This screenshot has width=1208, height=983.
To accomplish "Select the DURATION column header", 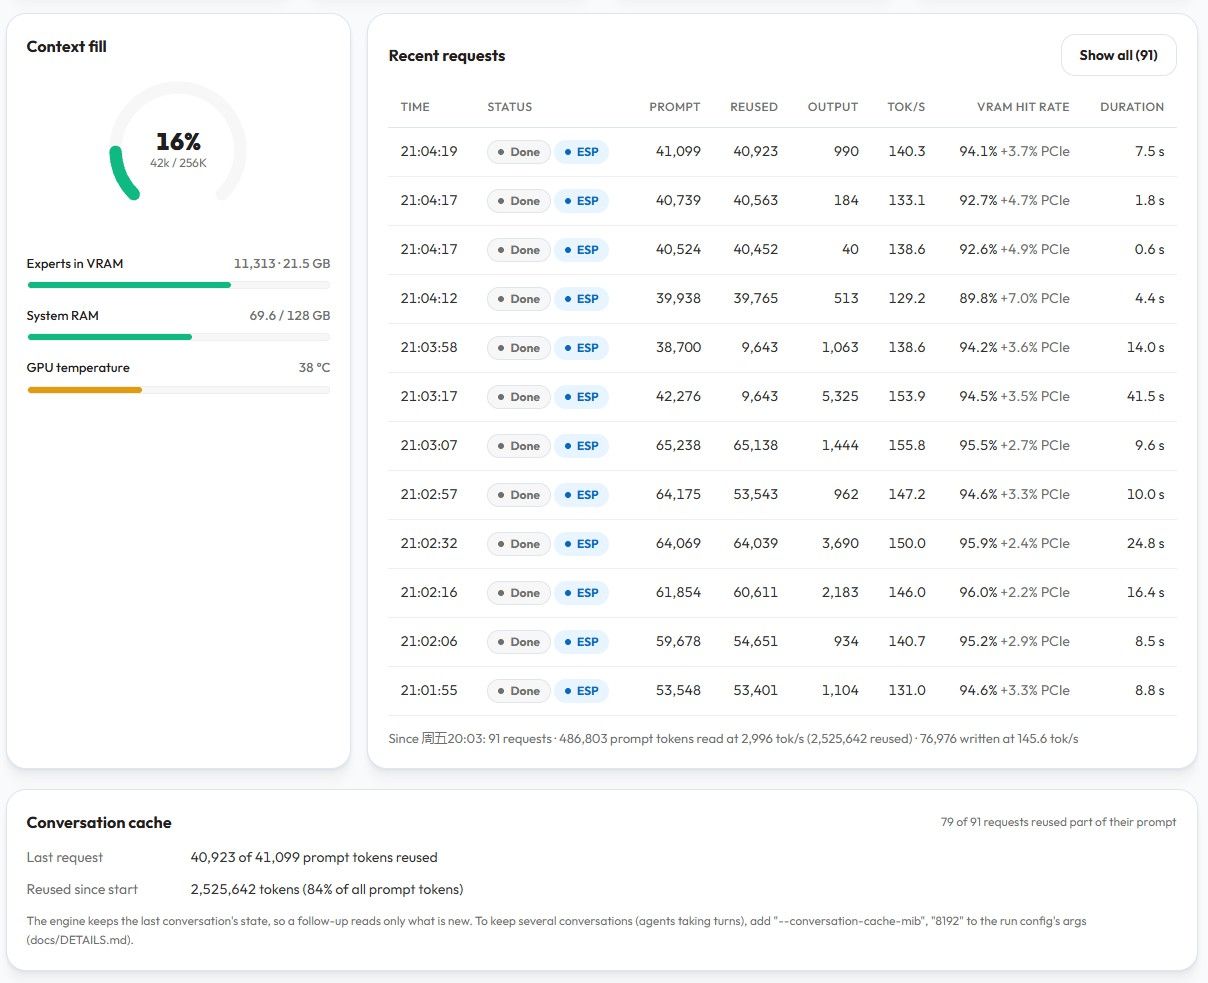I will pyautogui.click(x=1132, y=107).
